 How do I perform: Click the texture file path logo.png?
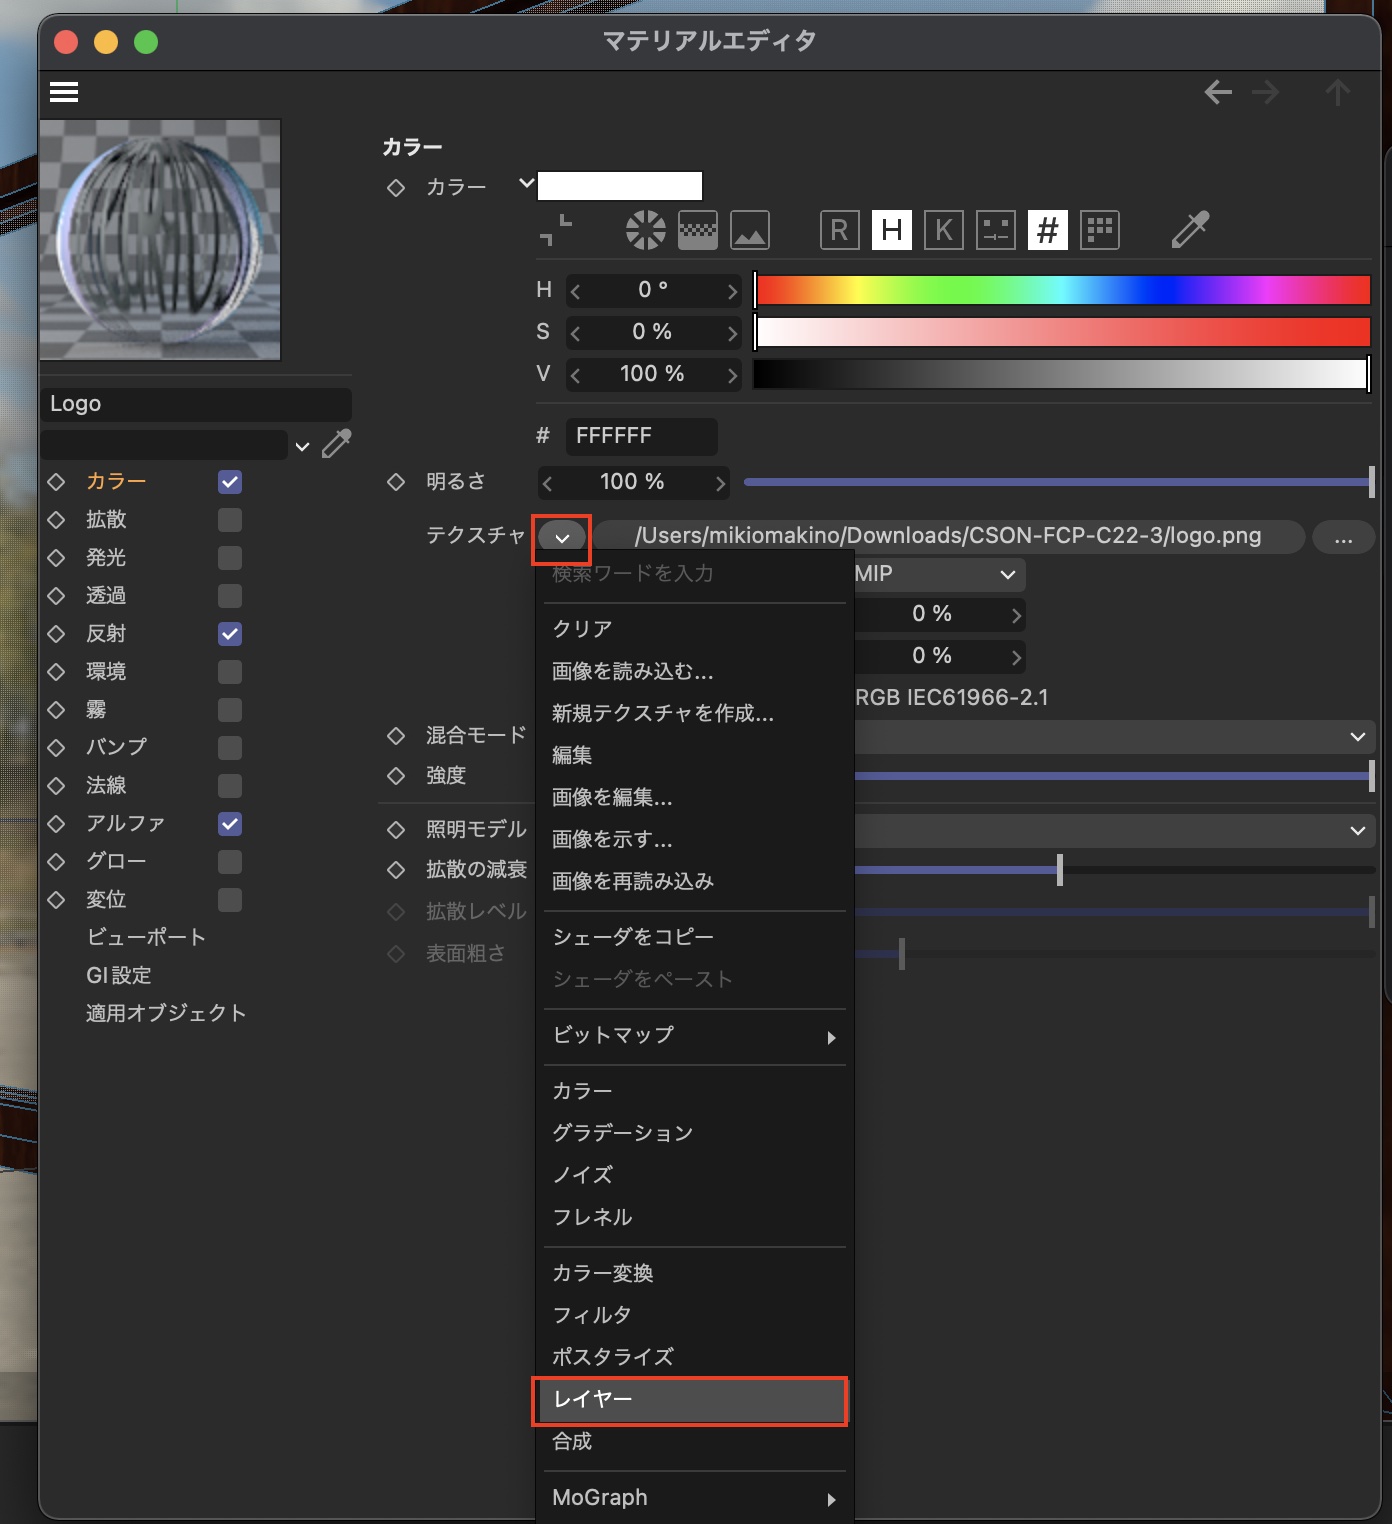tap(947, 536)
